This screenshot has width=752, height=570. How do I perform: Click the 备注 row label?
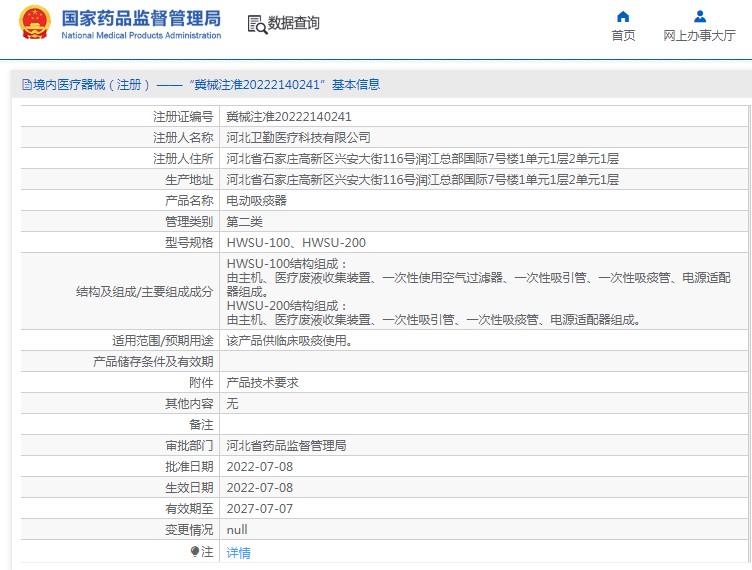point(201,425)
